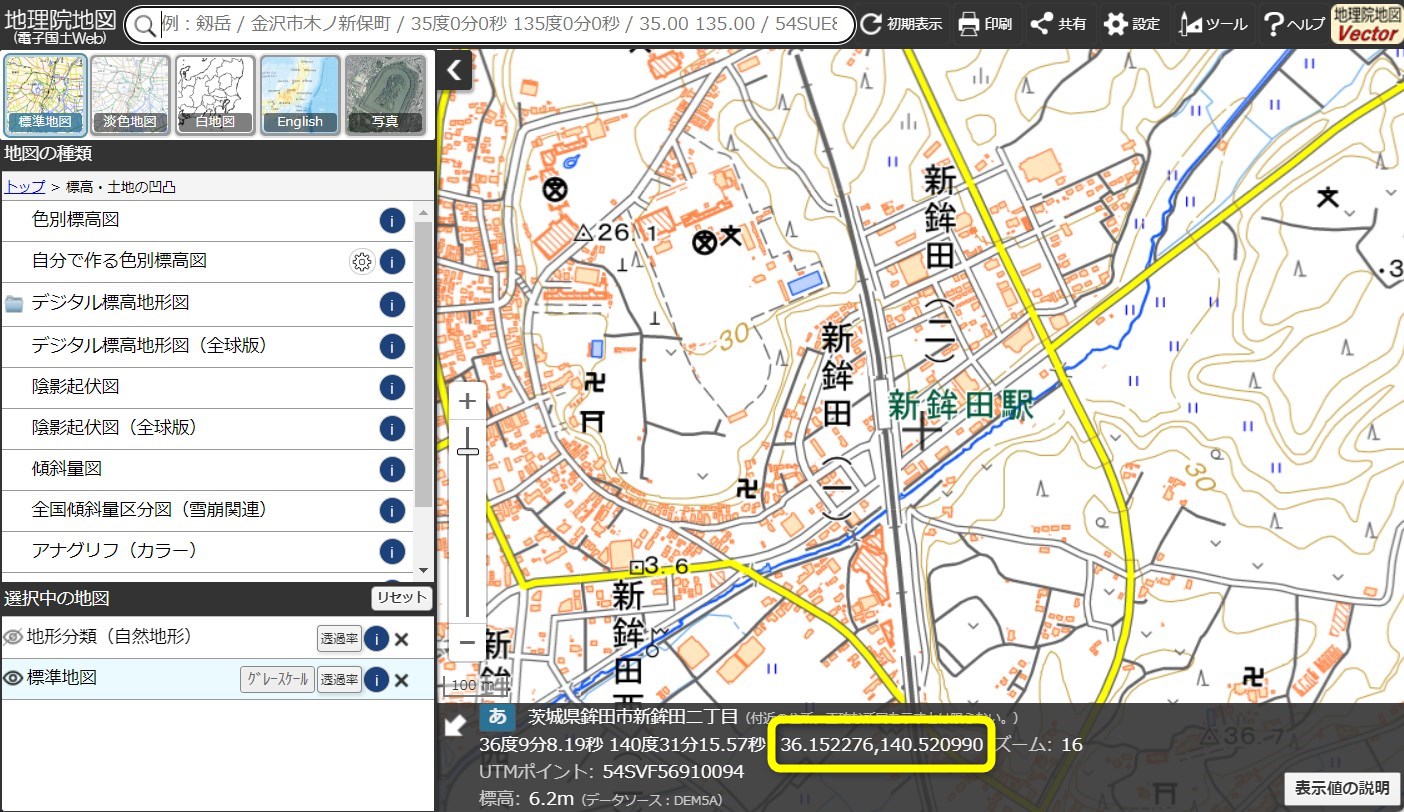Open 透過率 for selected 標準地図
The height and width of the screenshot is (812, 1404).
click(x=339, y=680)
